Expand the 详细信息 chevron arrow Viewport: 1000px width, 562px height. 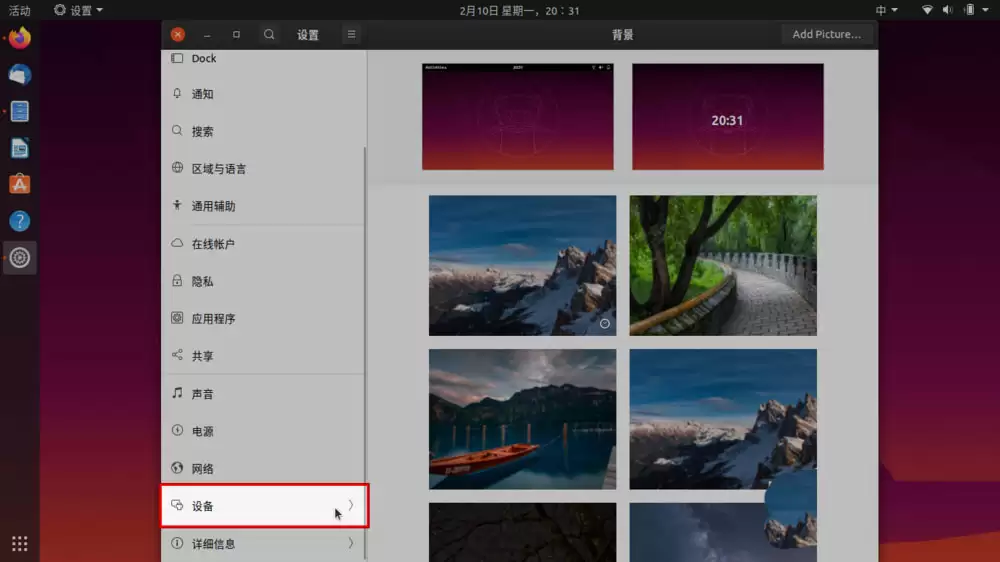coord(350,543)
